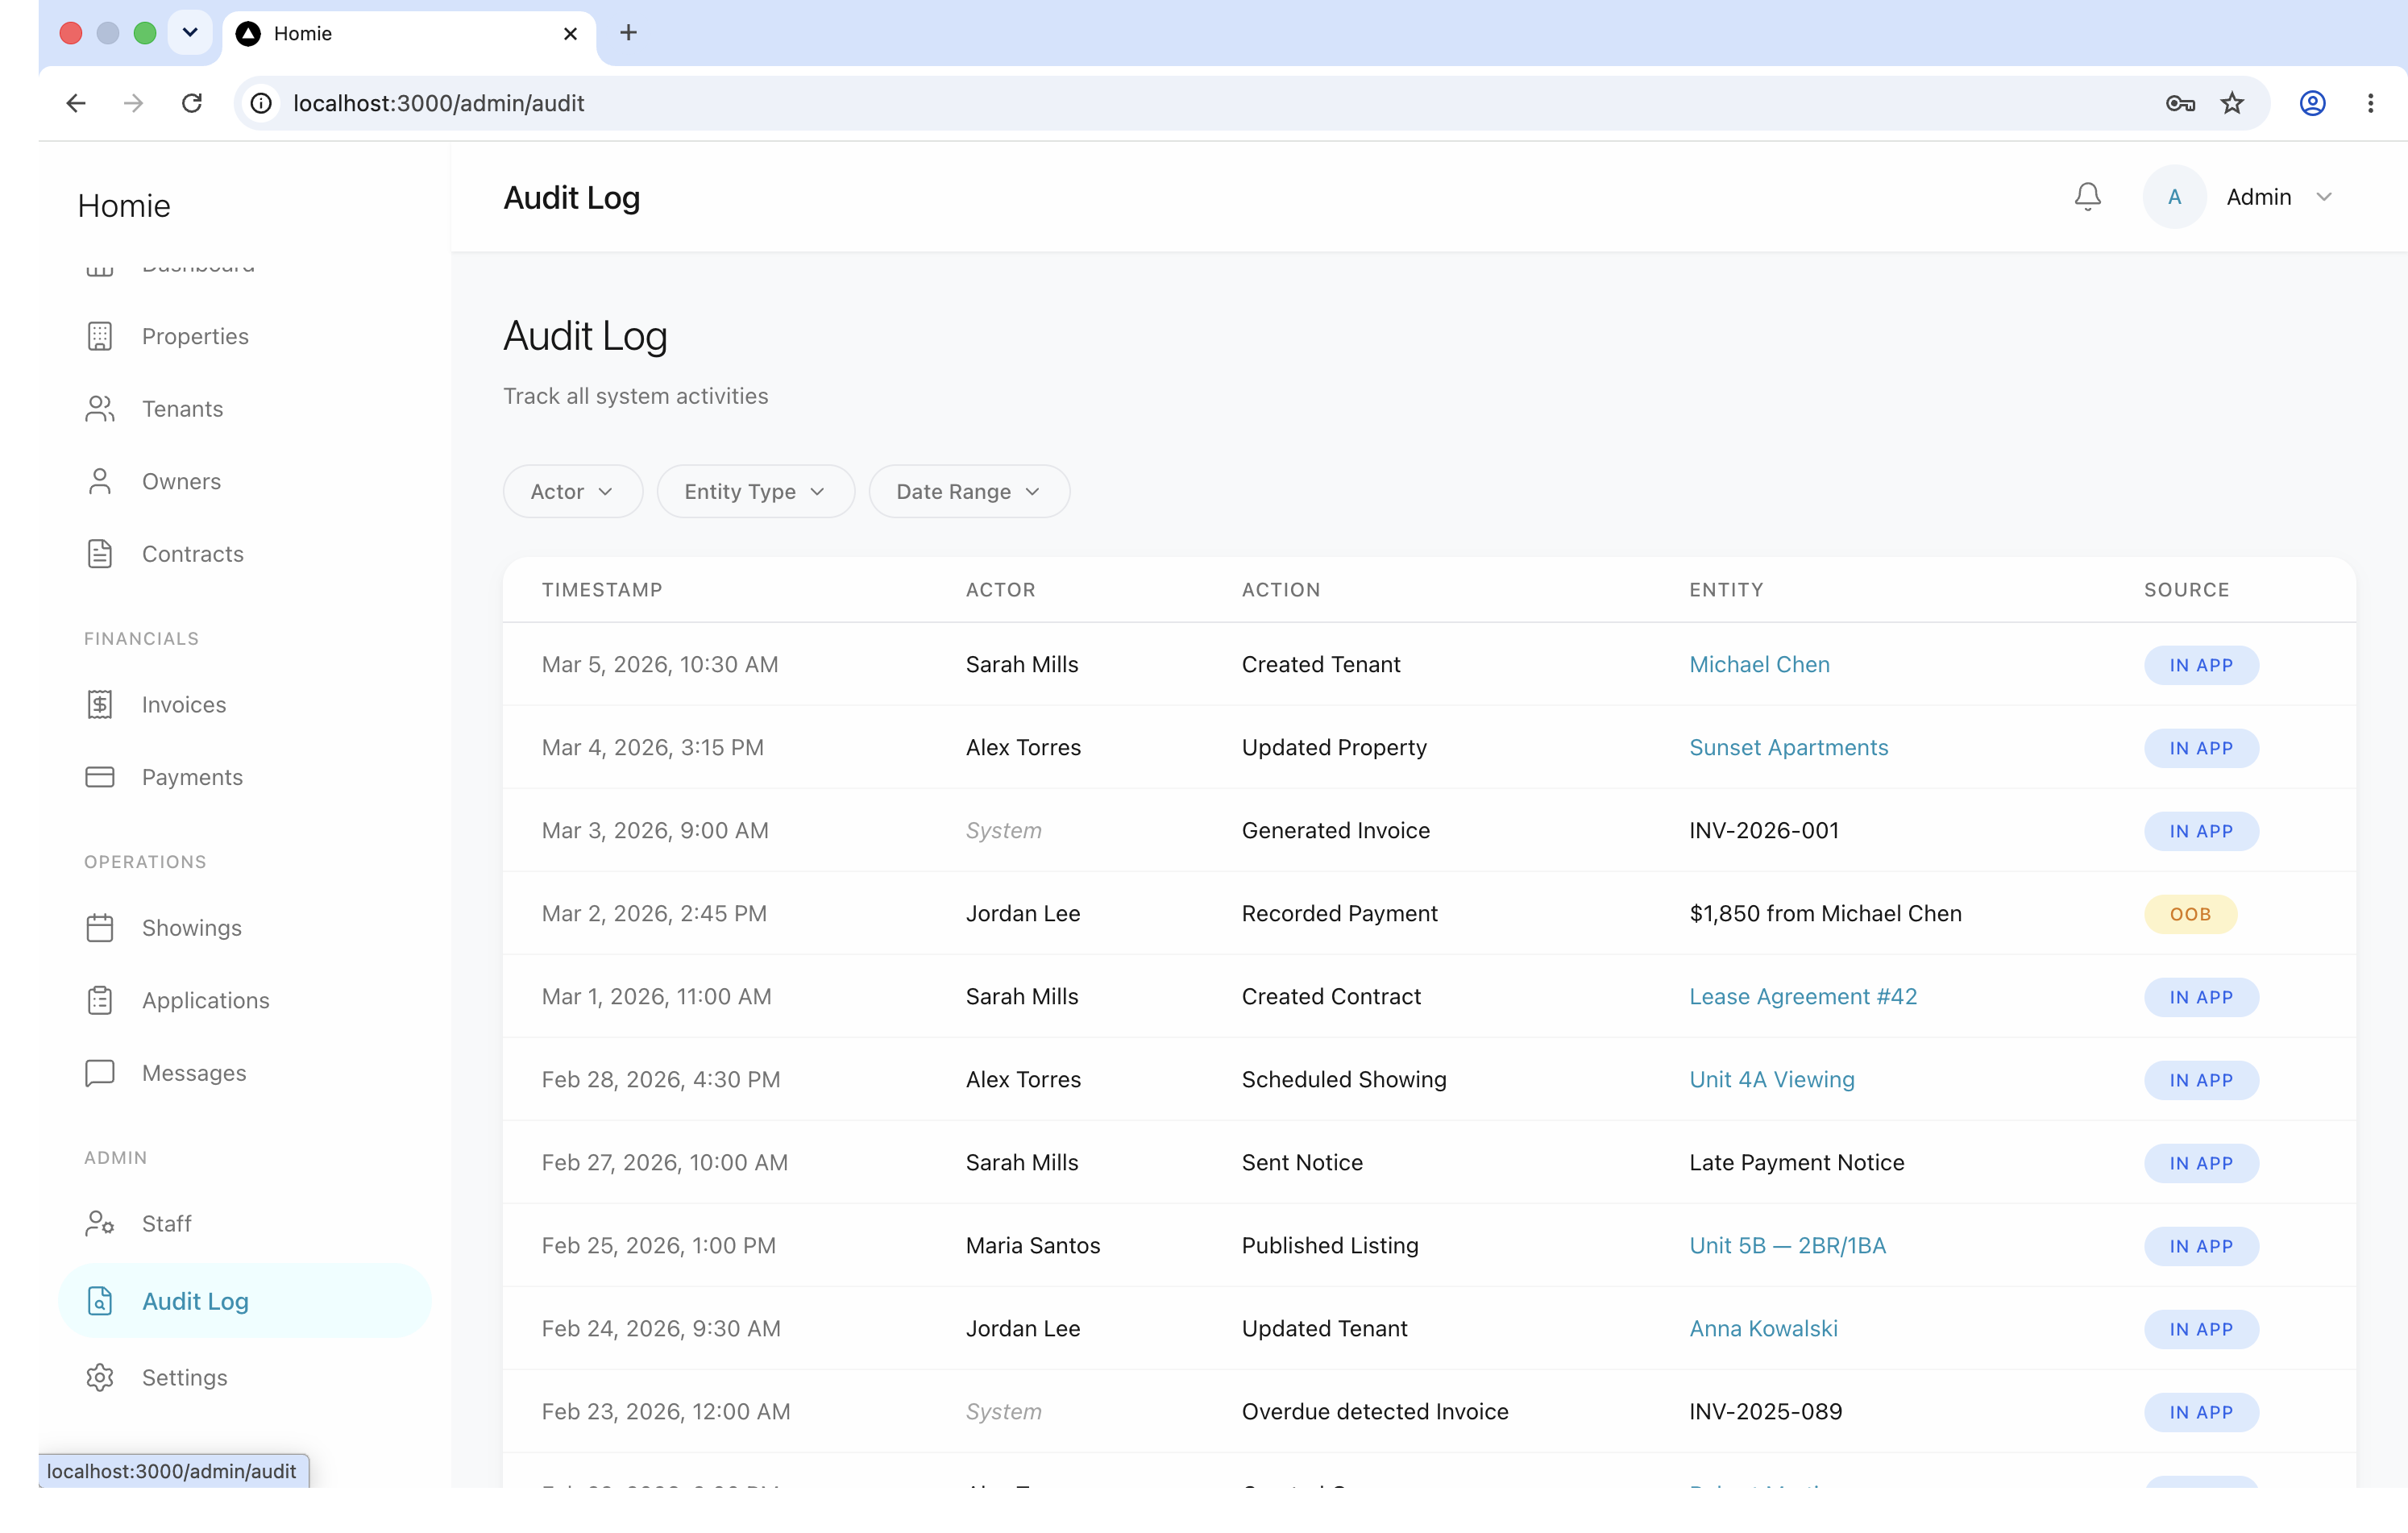Expand the Date Range filter dropdown

point(969,491)
